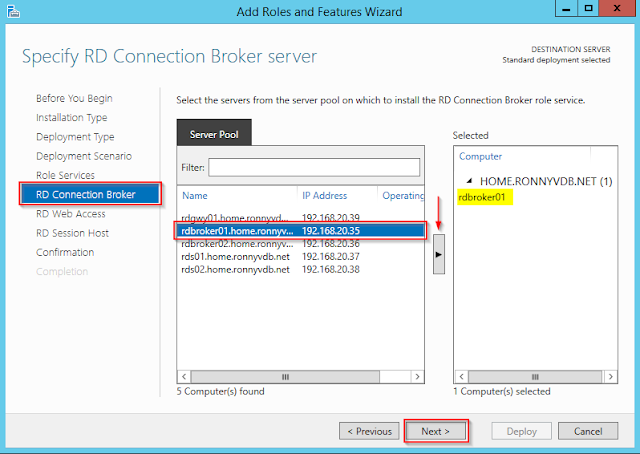The height and width of the screenshot is (454, 640).
Task: Click the Filter text field
Action: [314, 167]
